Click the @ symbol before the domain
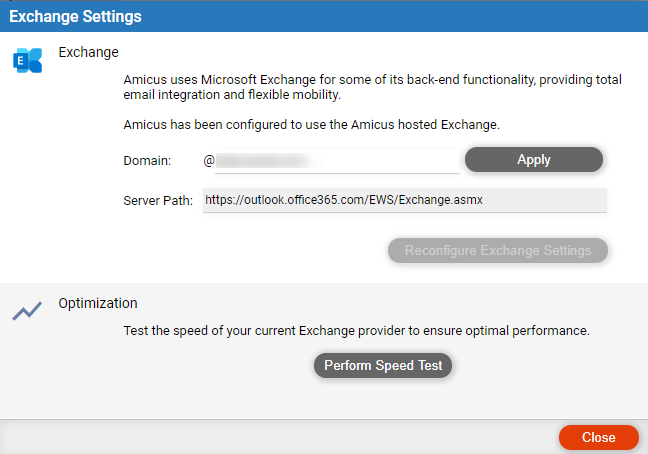The image size is (648, 454). (209, 160)
